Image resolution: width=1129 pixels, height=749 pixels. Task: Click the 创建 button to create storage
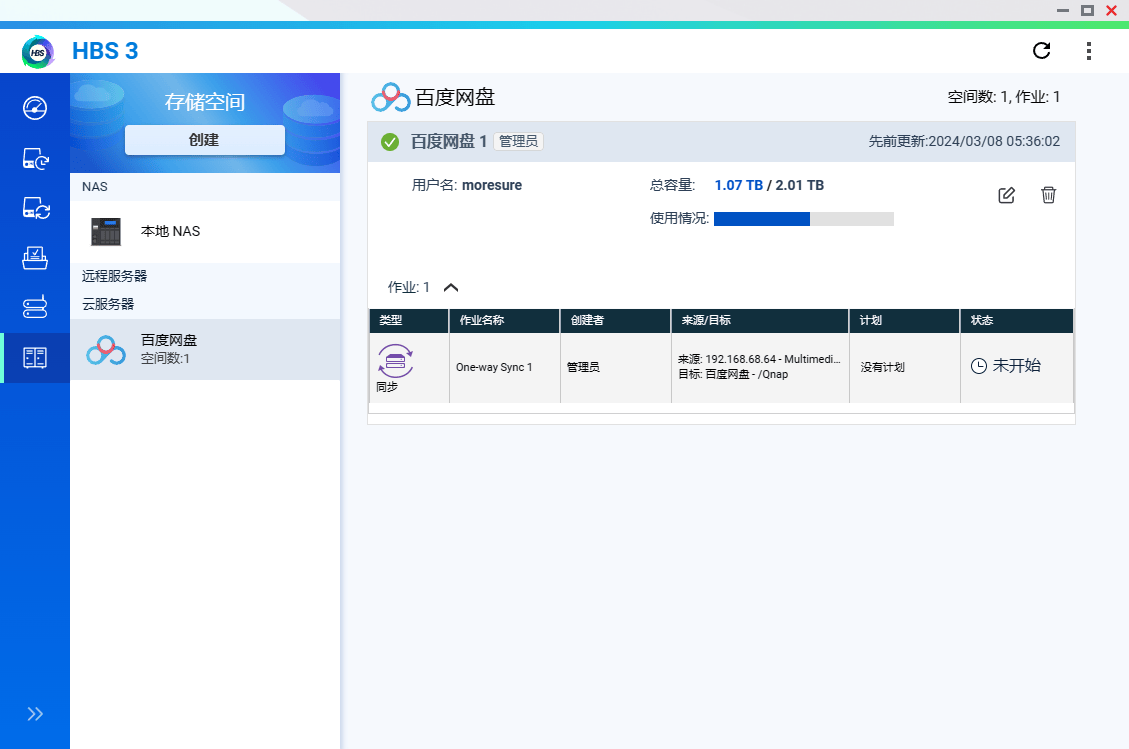tap(204, 140)
